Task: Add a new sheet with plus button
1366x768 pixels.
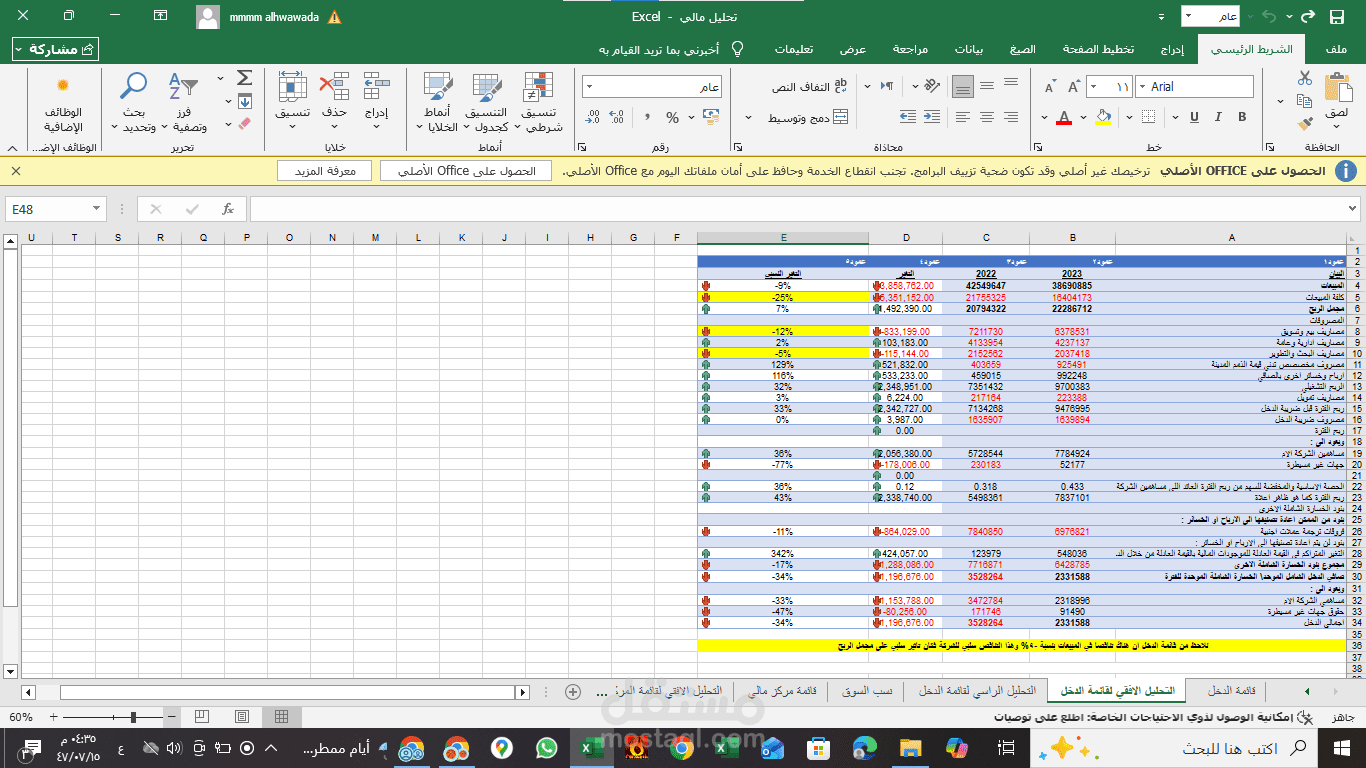Action: [x=573, y=691]
